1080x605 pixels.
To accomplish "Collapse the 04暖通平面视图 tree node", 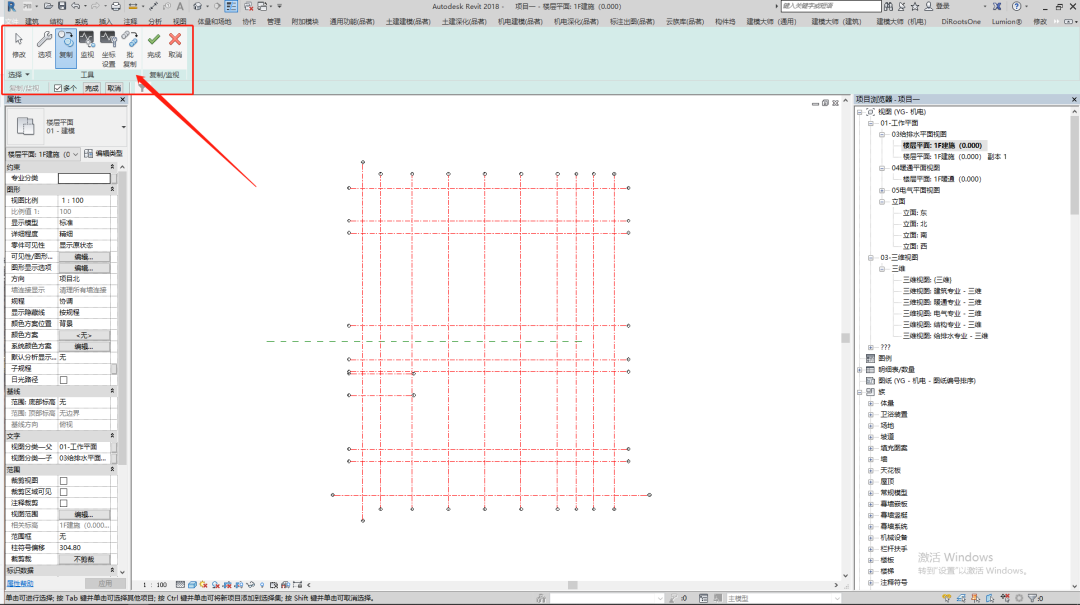I will click(x=882, y=168).
